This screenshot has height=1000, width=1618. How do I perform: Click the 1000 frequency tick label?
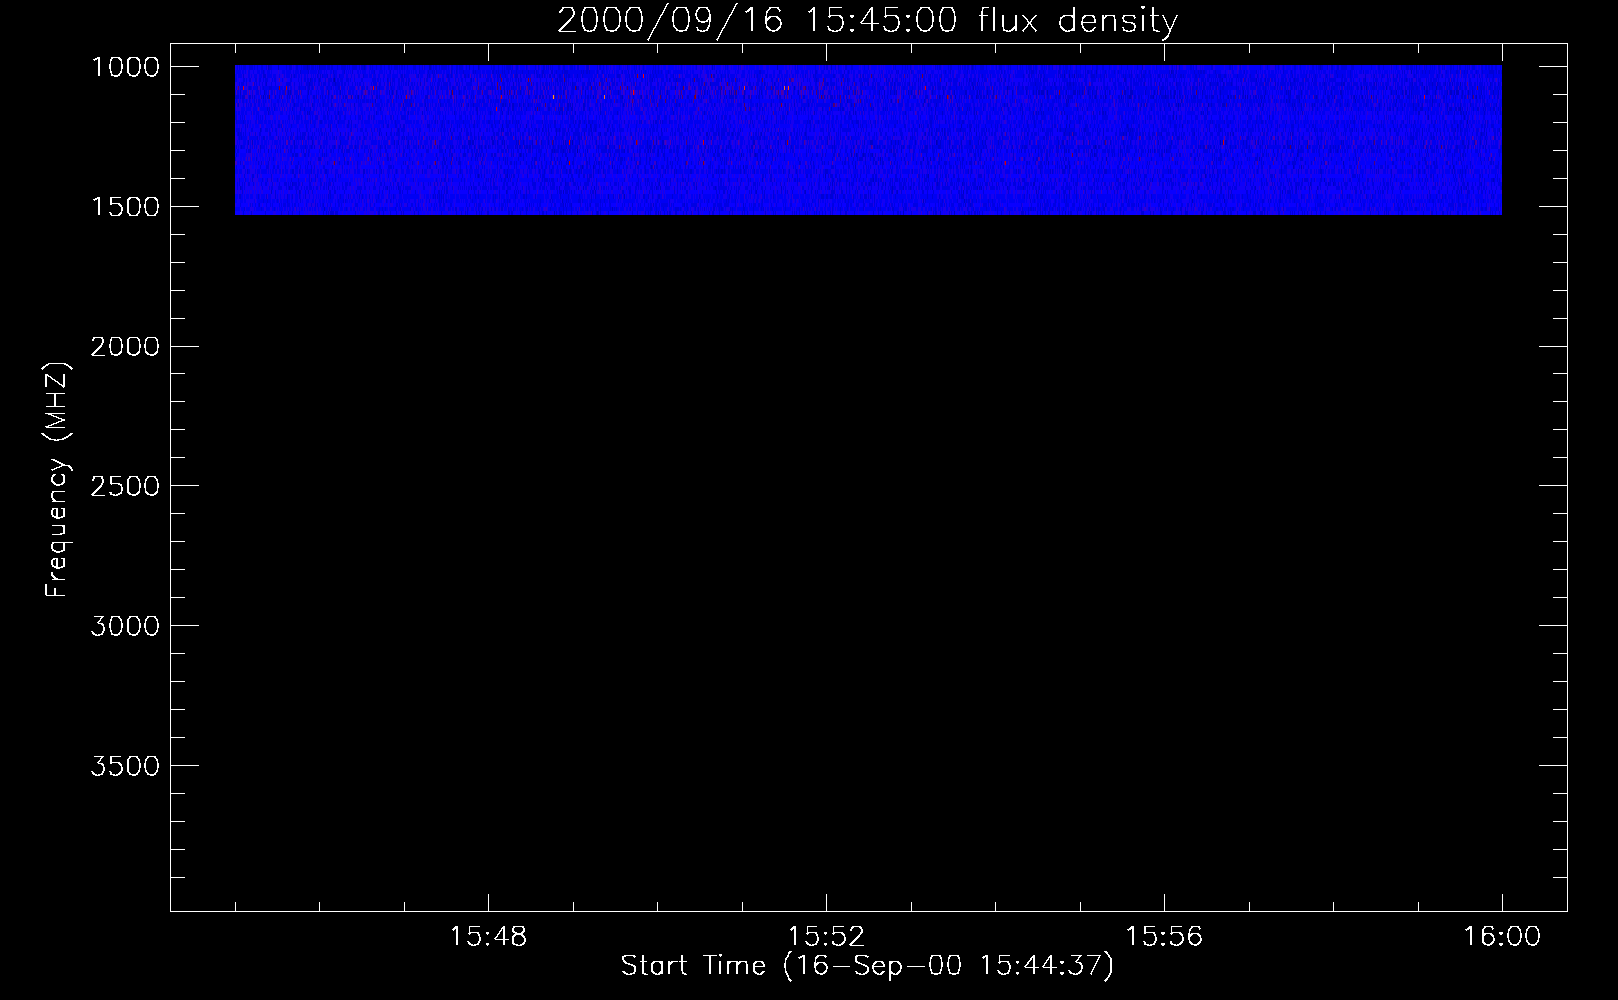[x=126, y=67]
